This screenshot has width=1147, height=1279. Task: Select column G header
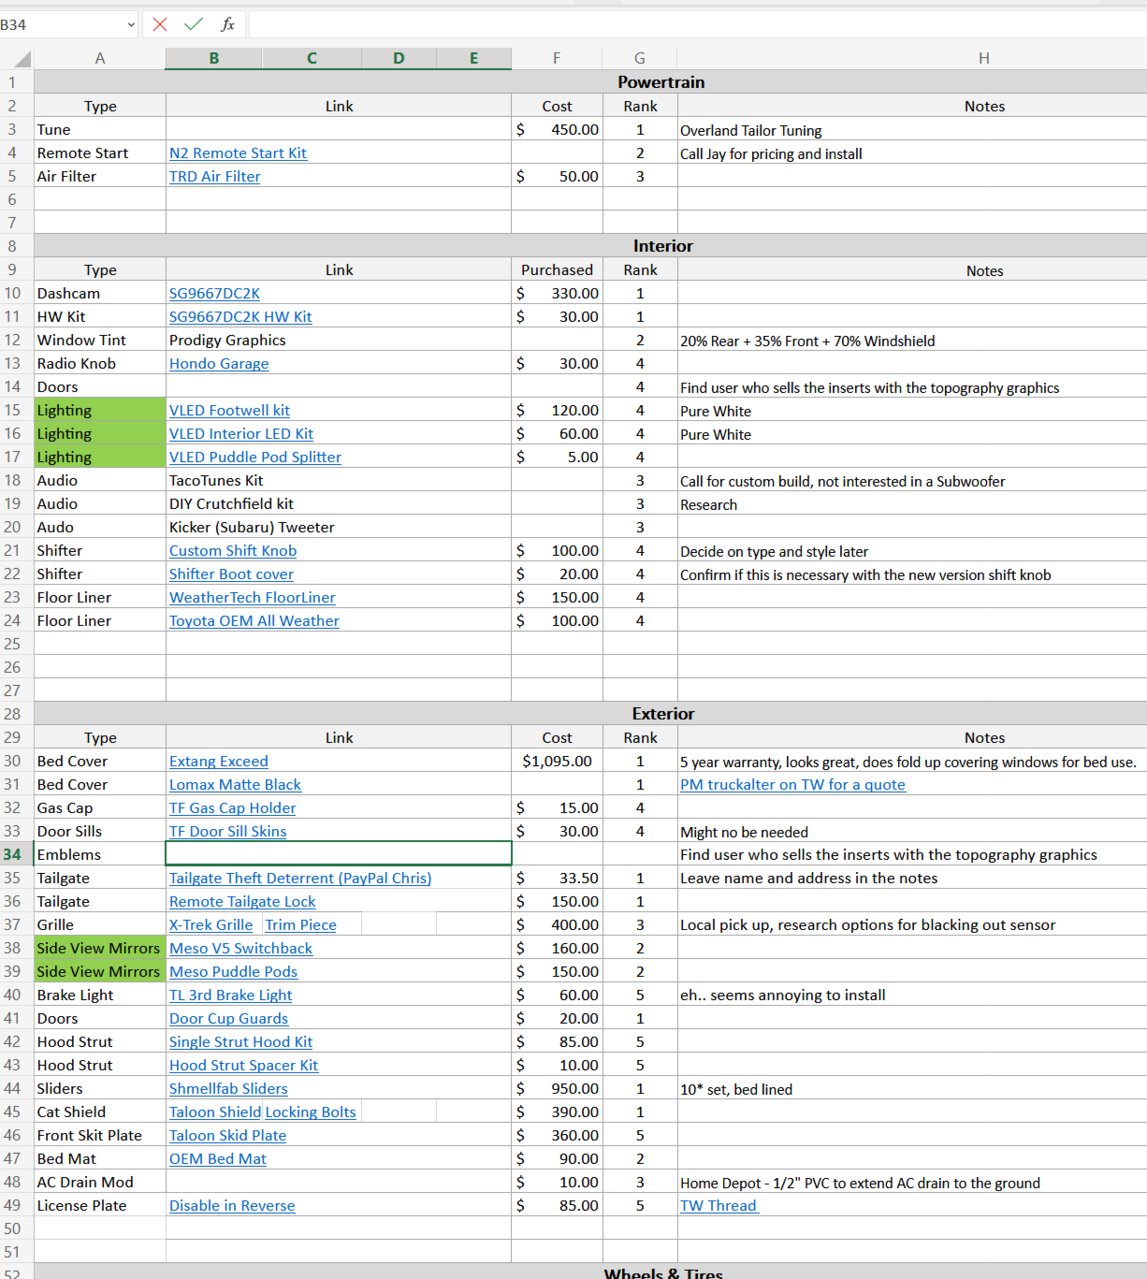tap(640, 59)
